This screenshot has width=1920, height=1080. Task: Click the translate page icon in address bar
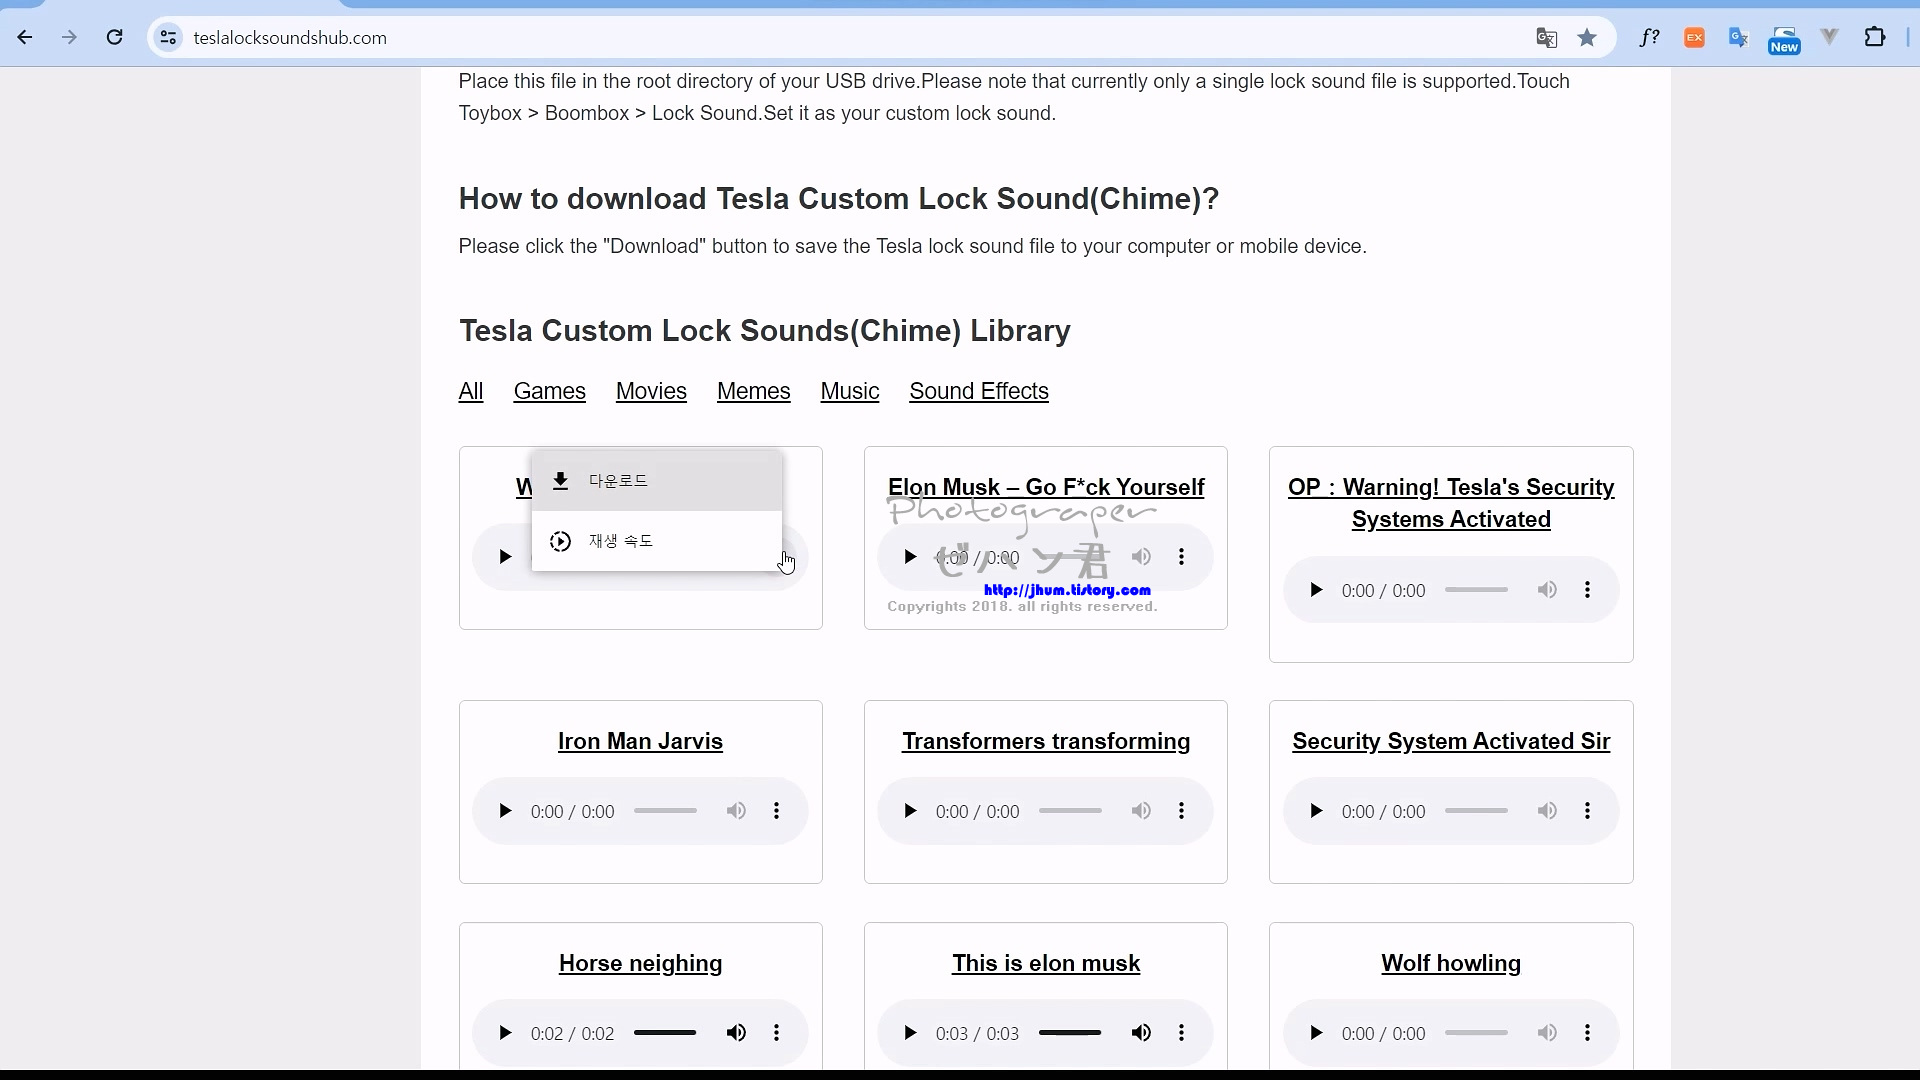(1547, 38)
